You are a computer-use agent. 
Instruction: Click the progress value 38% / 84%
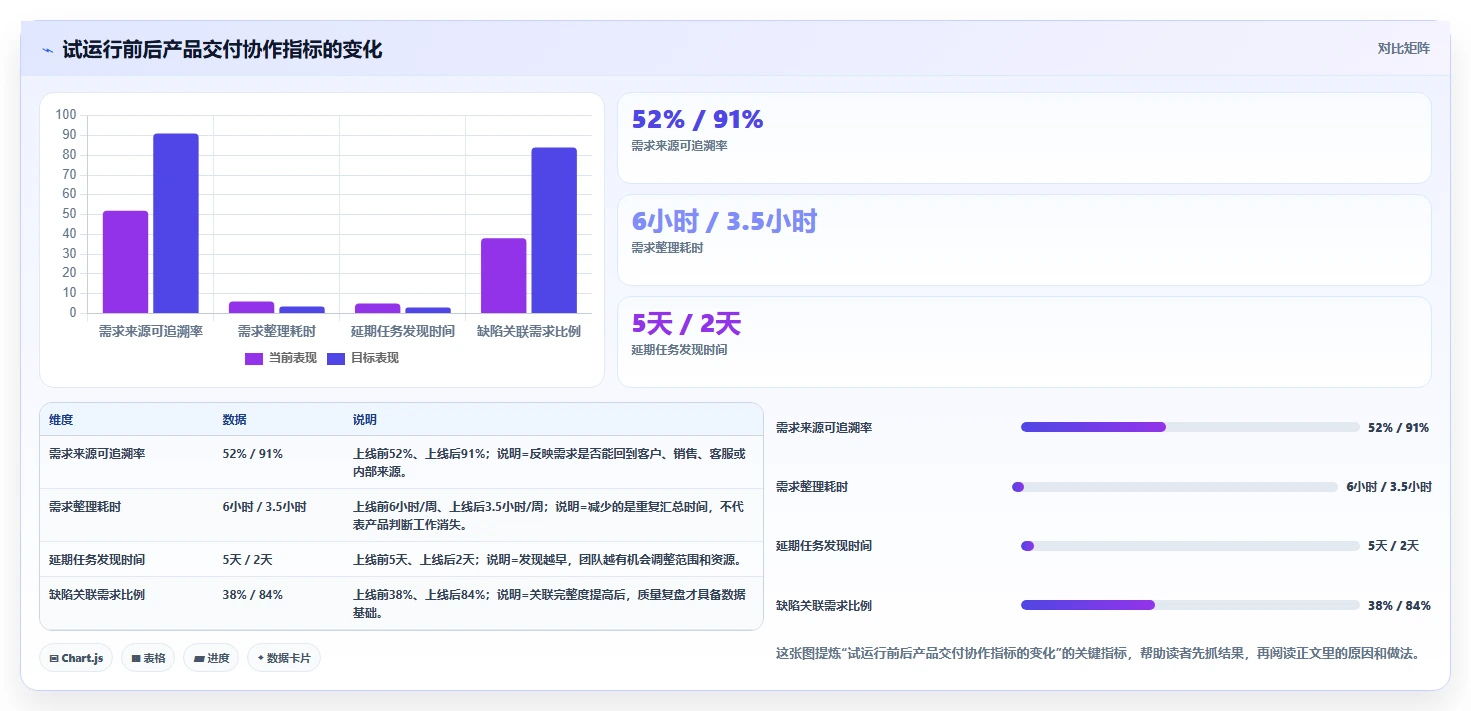click(x=1399, y=606)
